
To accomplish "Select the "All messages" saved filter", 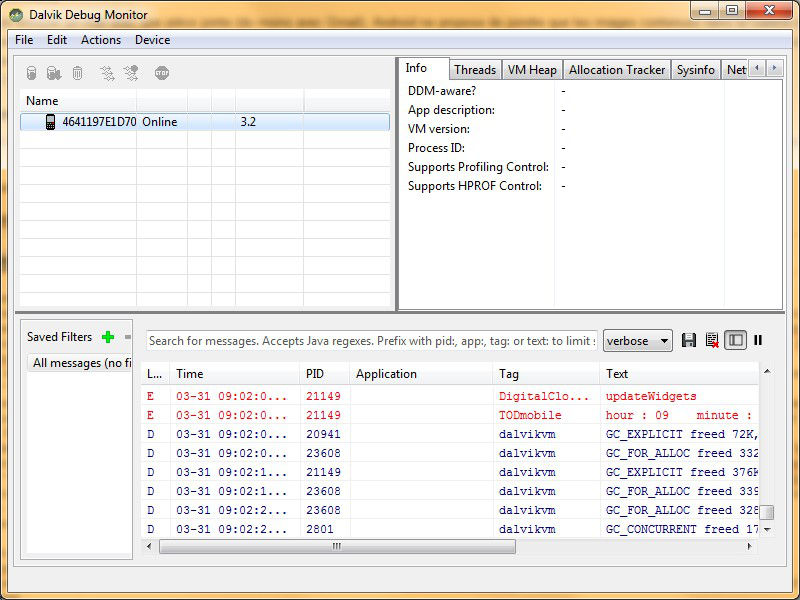I will [80, 363].
